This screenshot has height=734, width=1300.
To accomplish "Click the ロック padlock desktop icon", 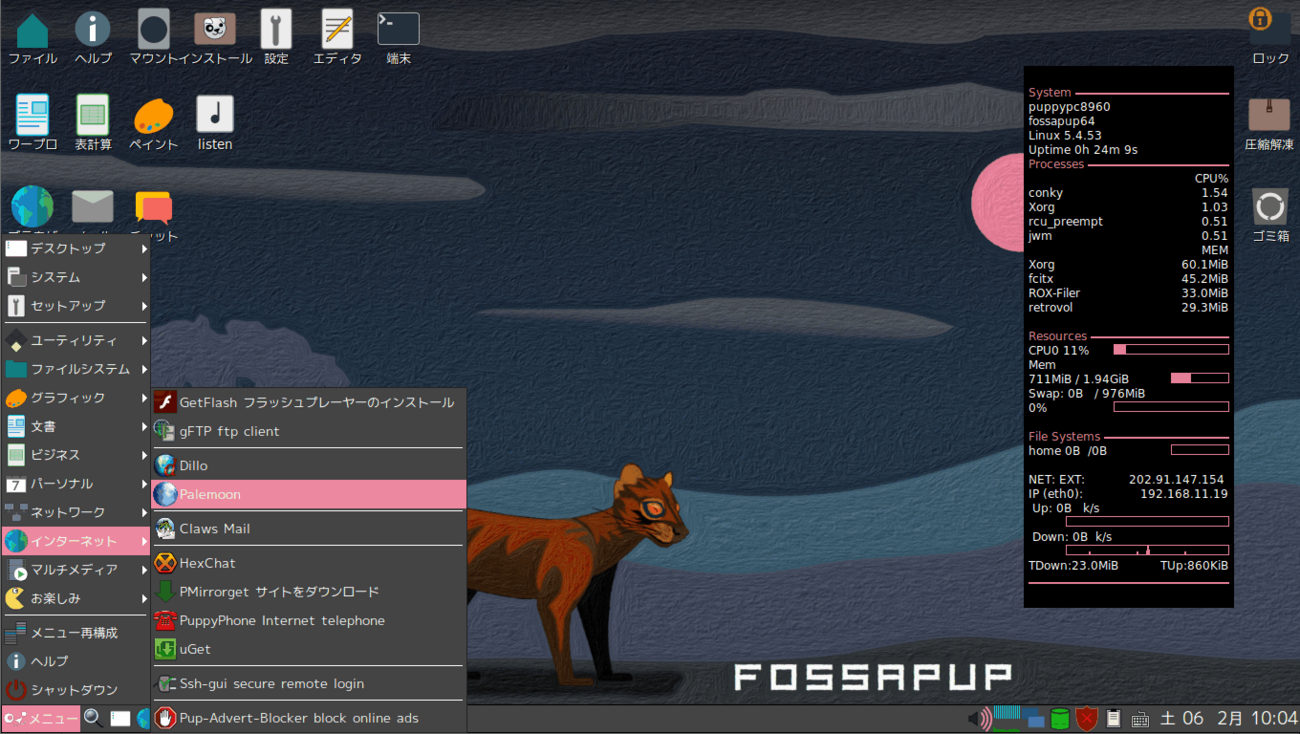I will tap(1270, 29).
